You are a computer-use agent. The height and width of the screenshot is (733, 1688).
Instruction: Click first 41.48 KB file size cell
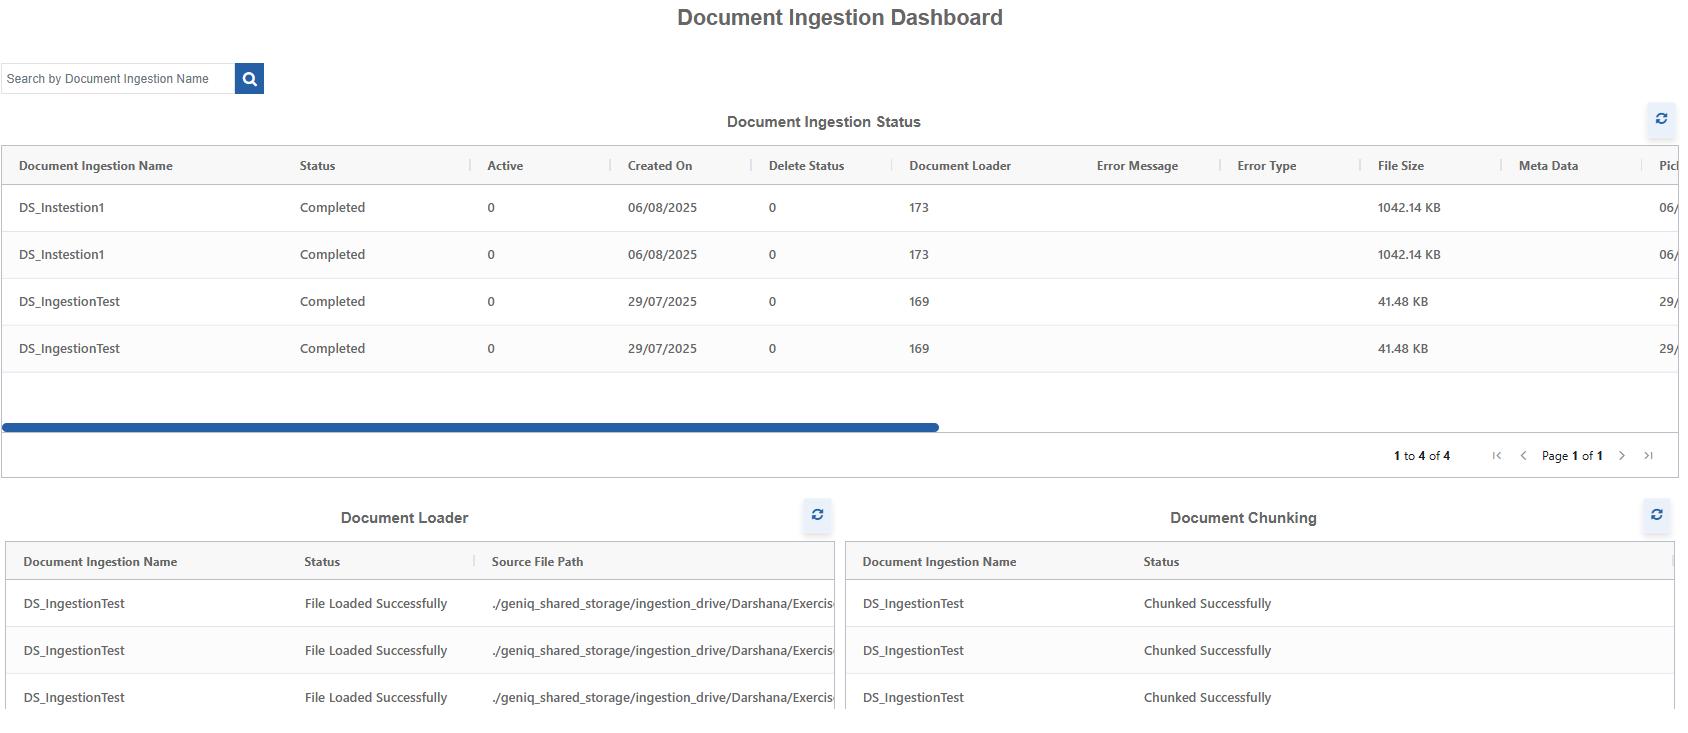pos(1403,302)
